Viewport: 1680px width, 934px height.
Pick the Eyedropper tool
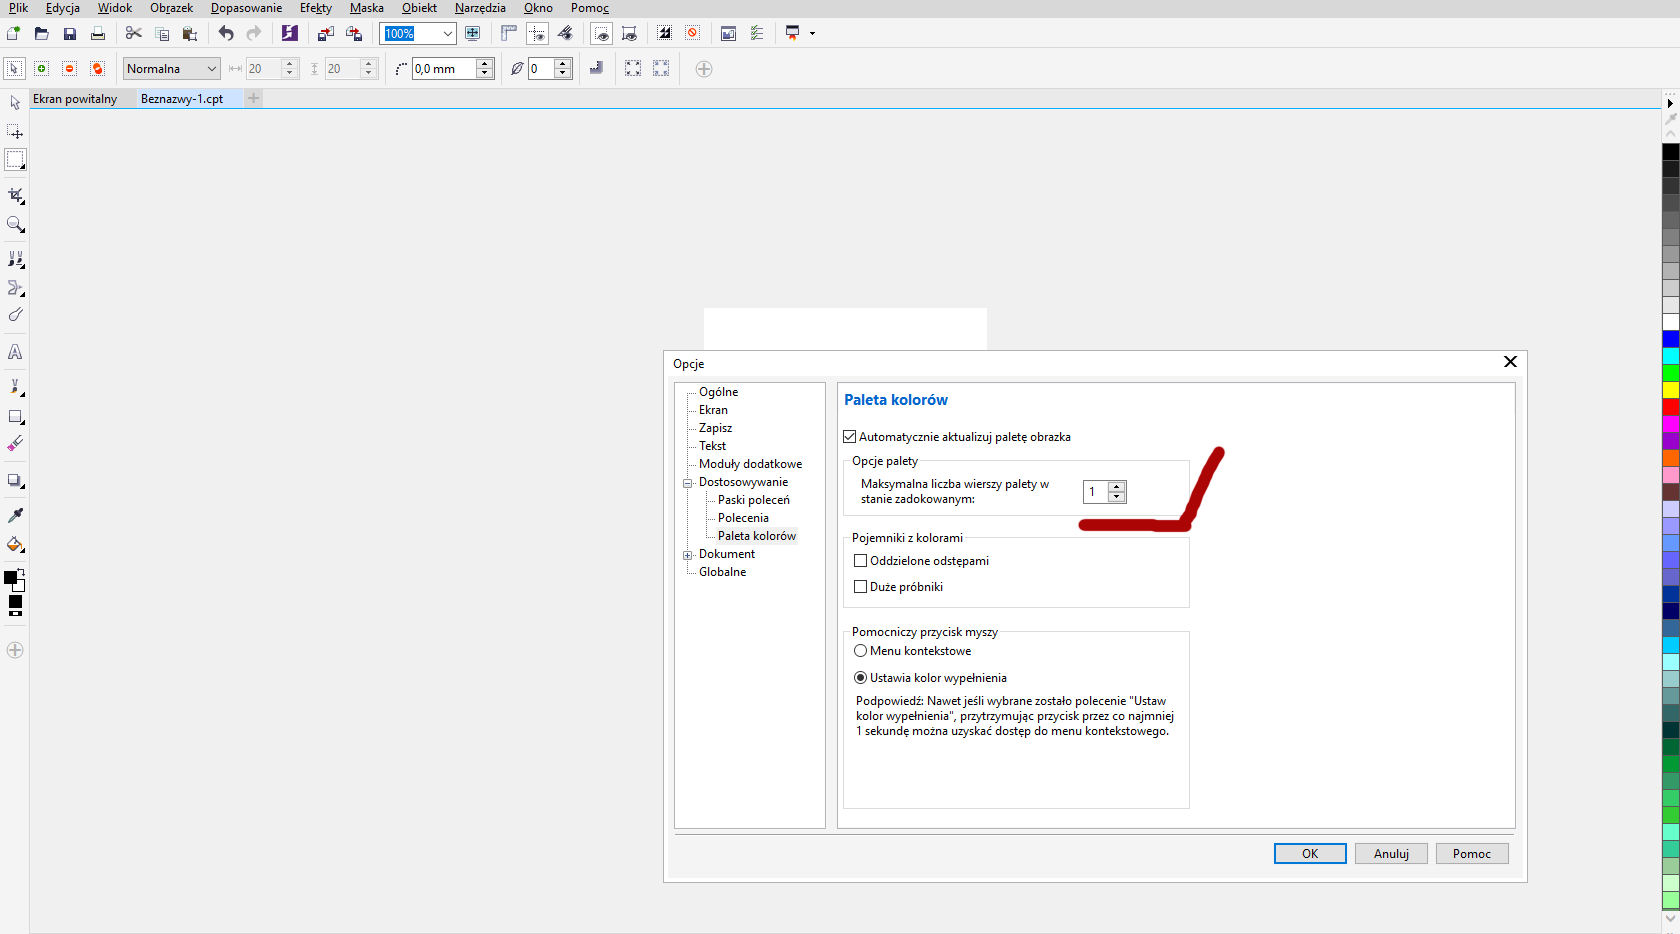click(x=15, y=515)
